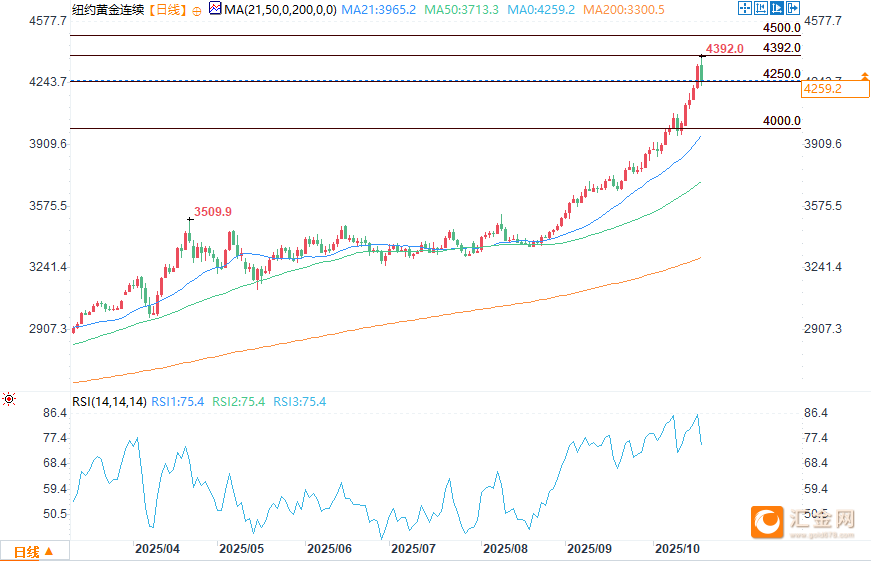871x561 pixels.
Task: Click the 2025/10 date axis label
Action: click(677, 549)
